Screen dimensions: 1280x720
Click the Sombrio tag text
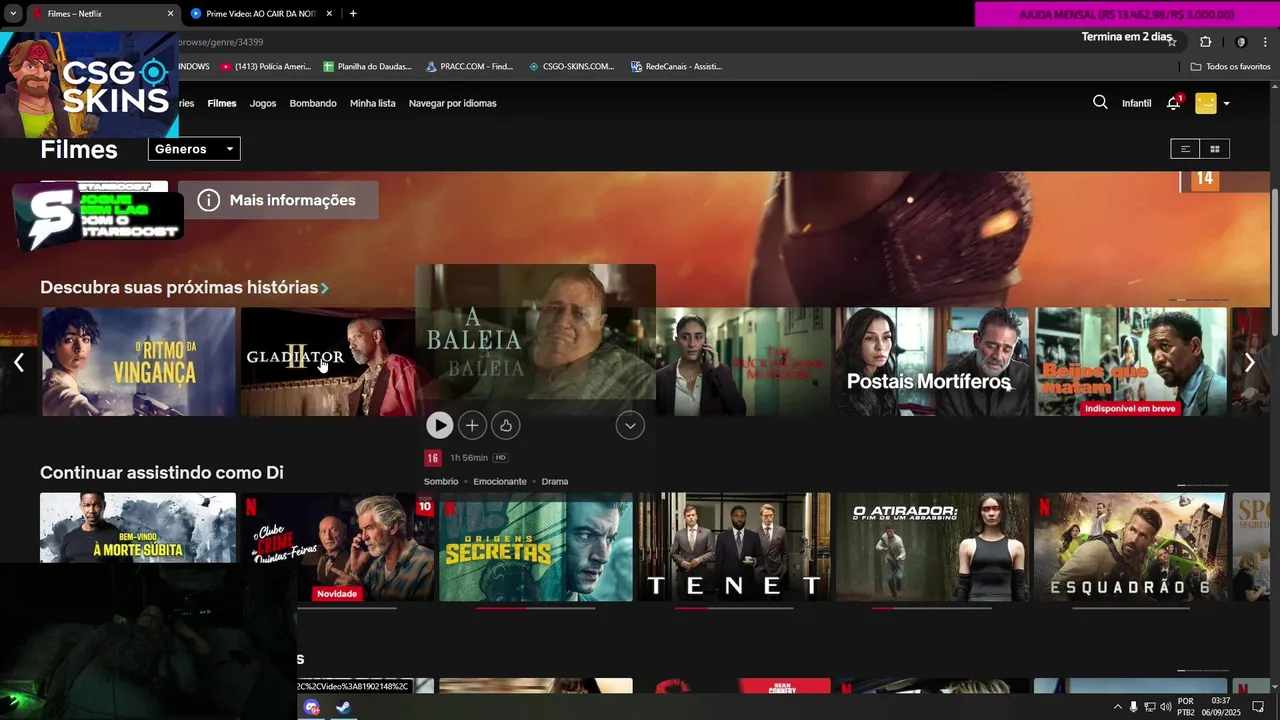tap(441, 482)
